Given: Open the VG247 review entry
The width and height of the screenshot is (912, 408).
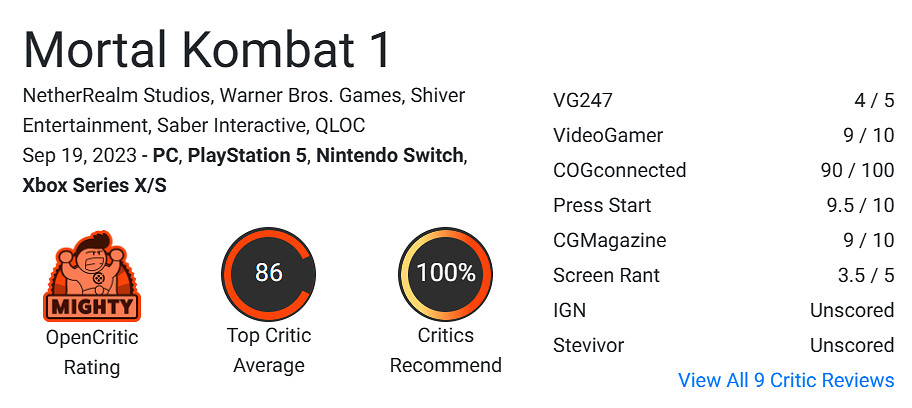Looking at the screenshot, I should pyautogui.click(x=583, y=100).
